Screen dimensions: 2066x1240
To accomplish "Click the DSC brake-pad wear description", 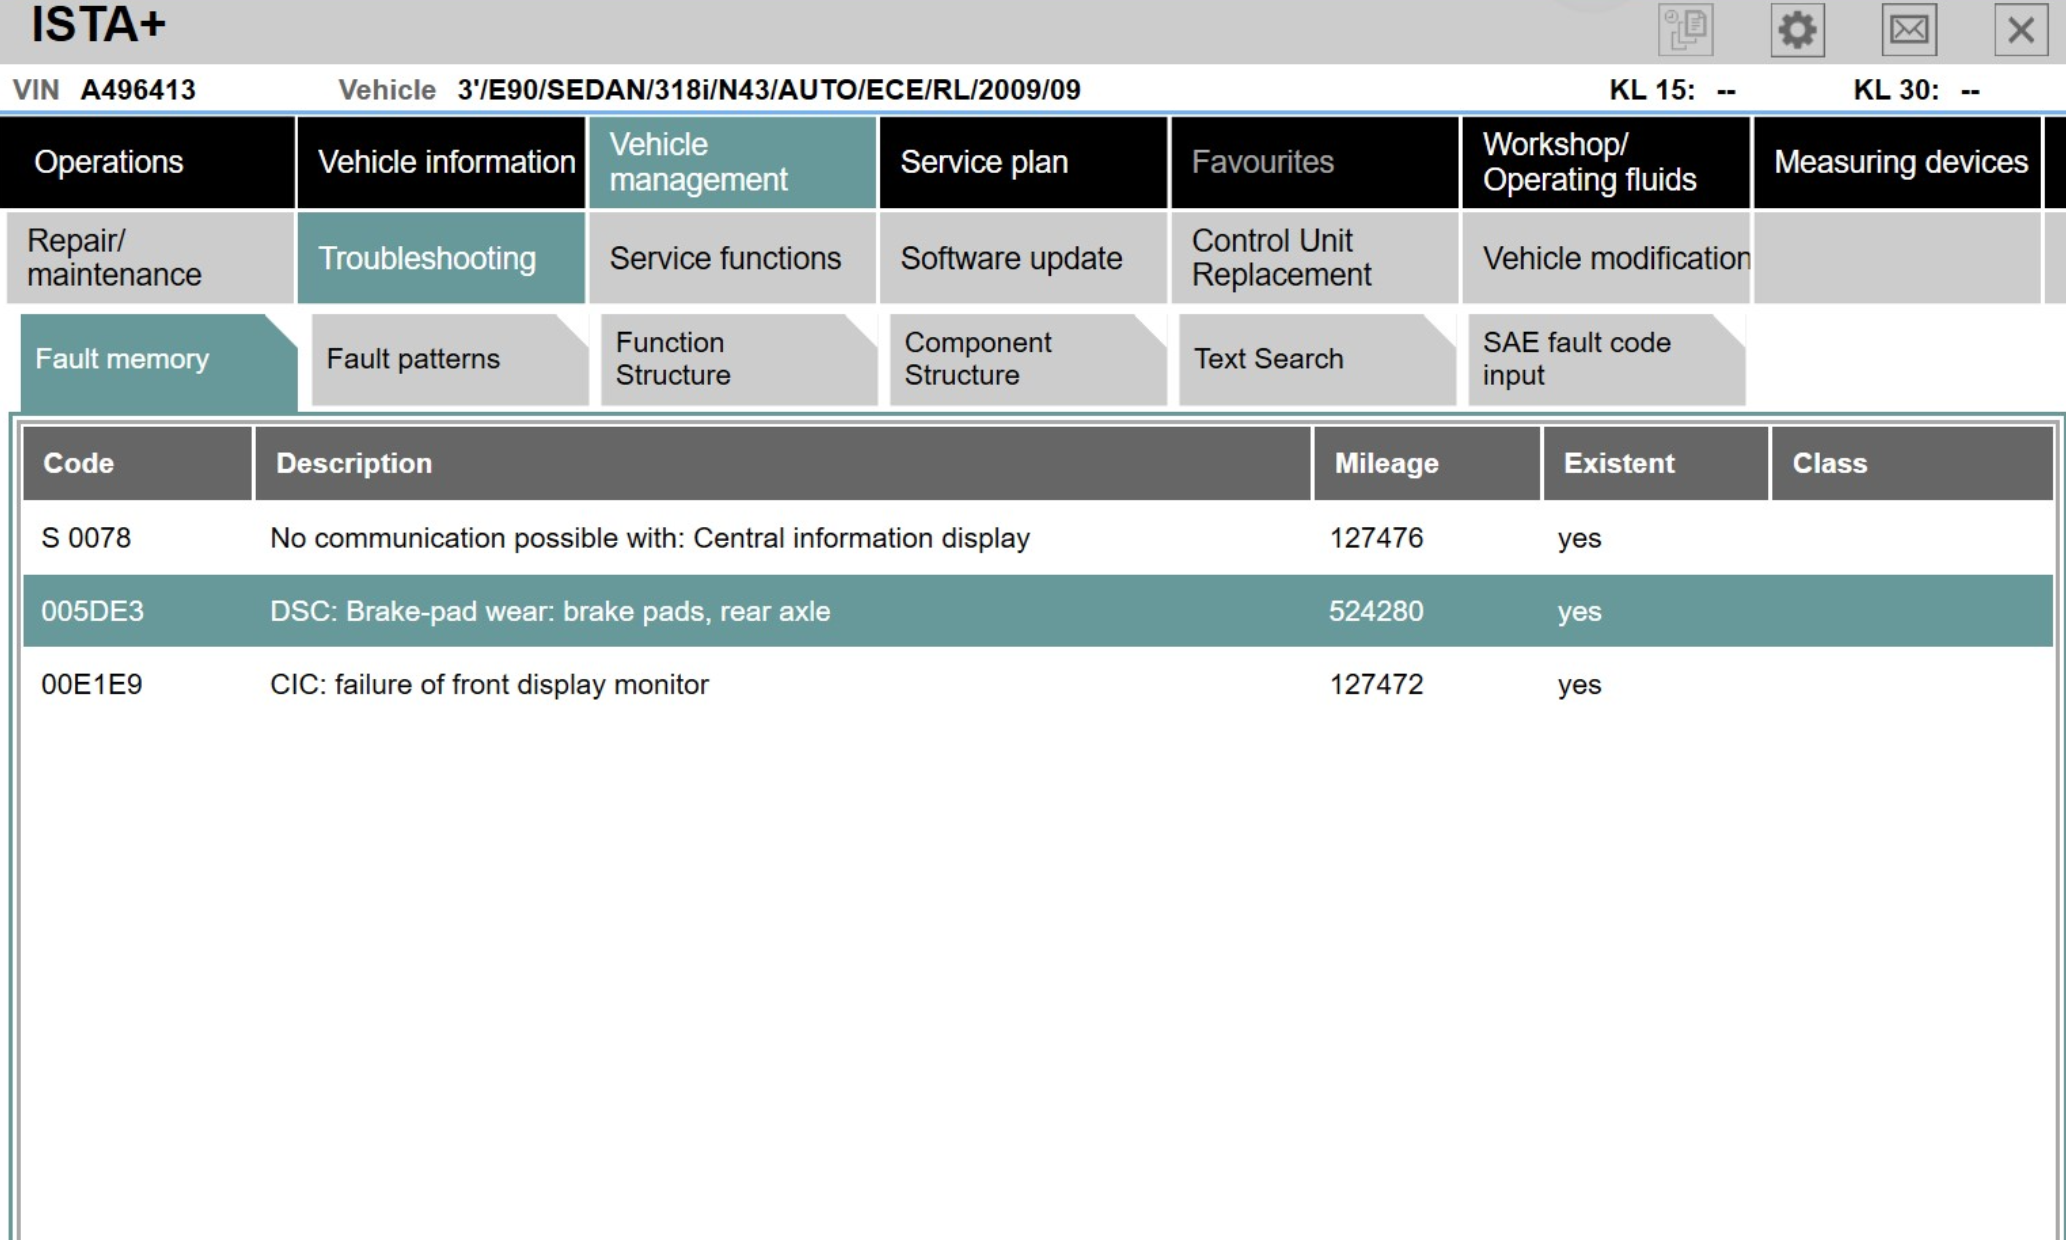I will [550, 611].
